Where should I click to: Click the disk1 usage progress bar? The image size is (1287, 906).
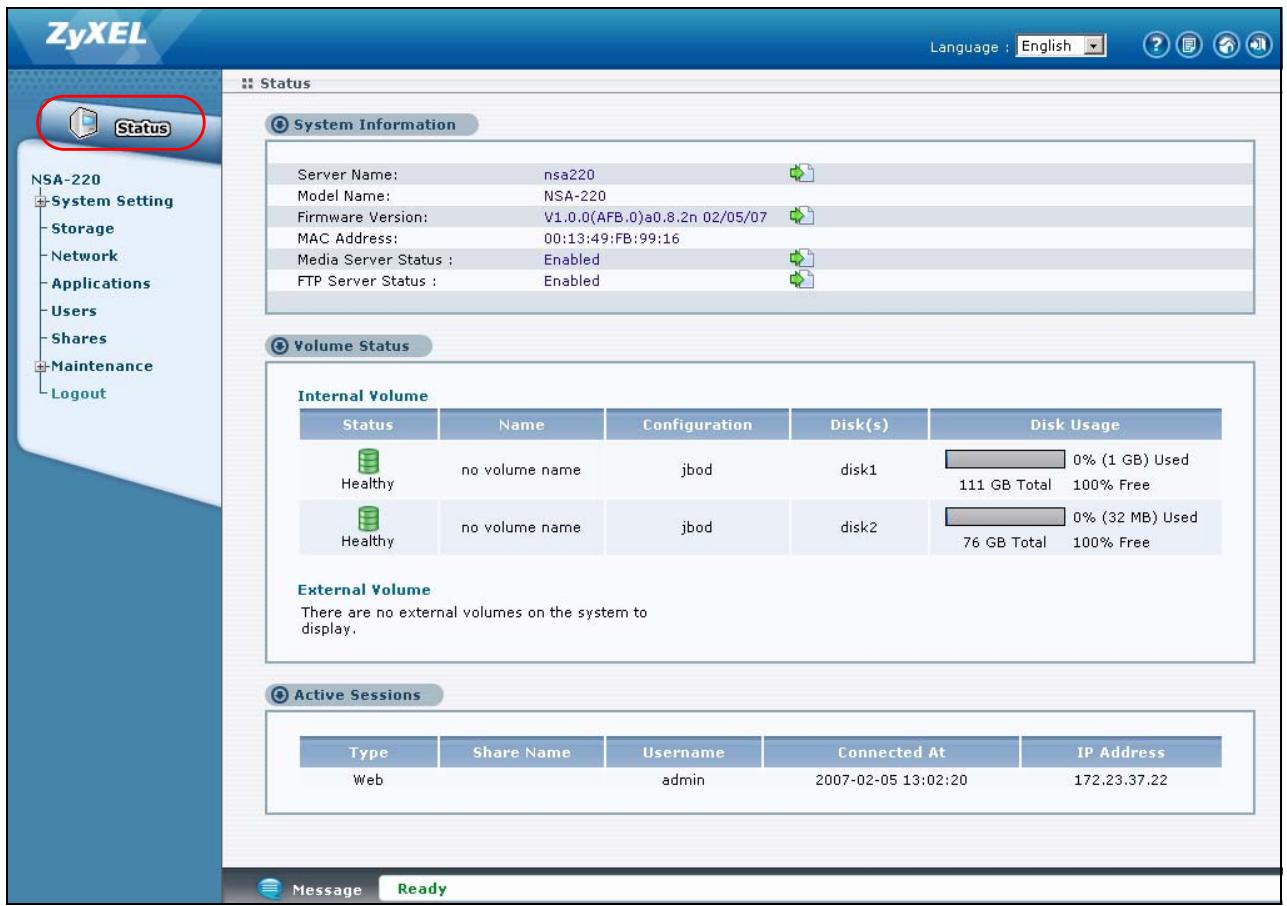(x=1005, y=460)
